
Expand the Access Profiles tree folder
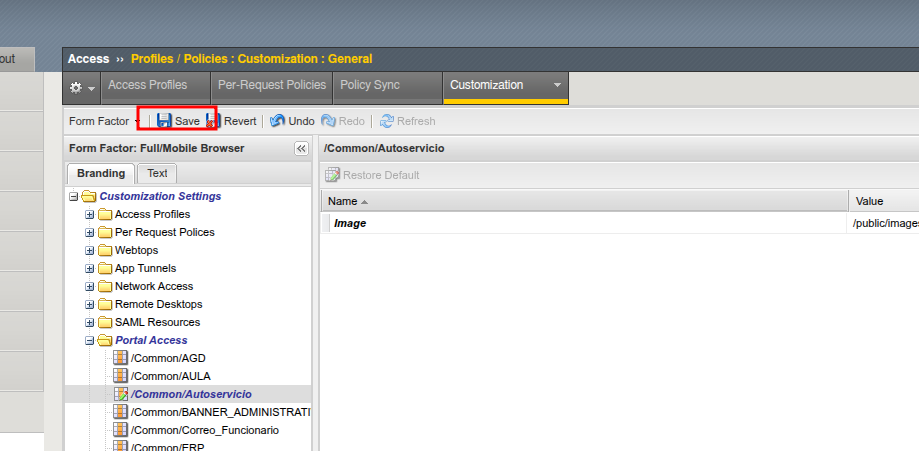click(x=90, y=214)
